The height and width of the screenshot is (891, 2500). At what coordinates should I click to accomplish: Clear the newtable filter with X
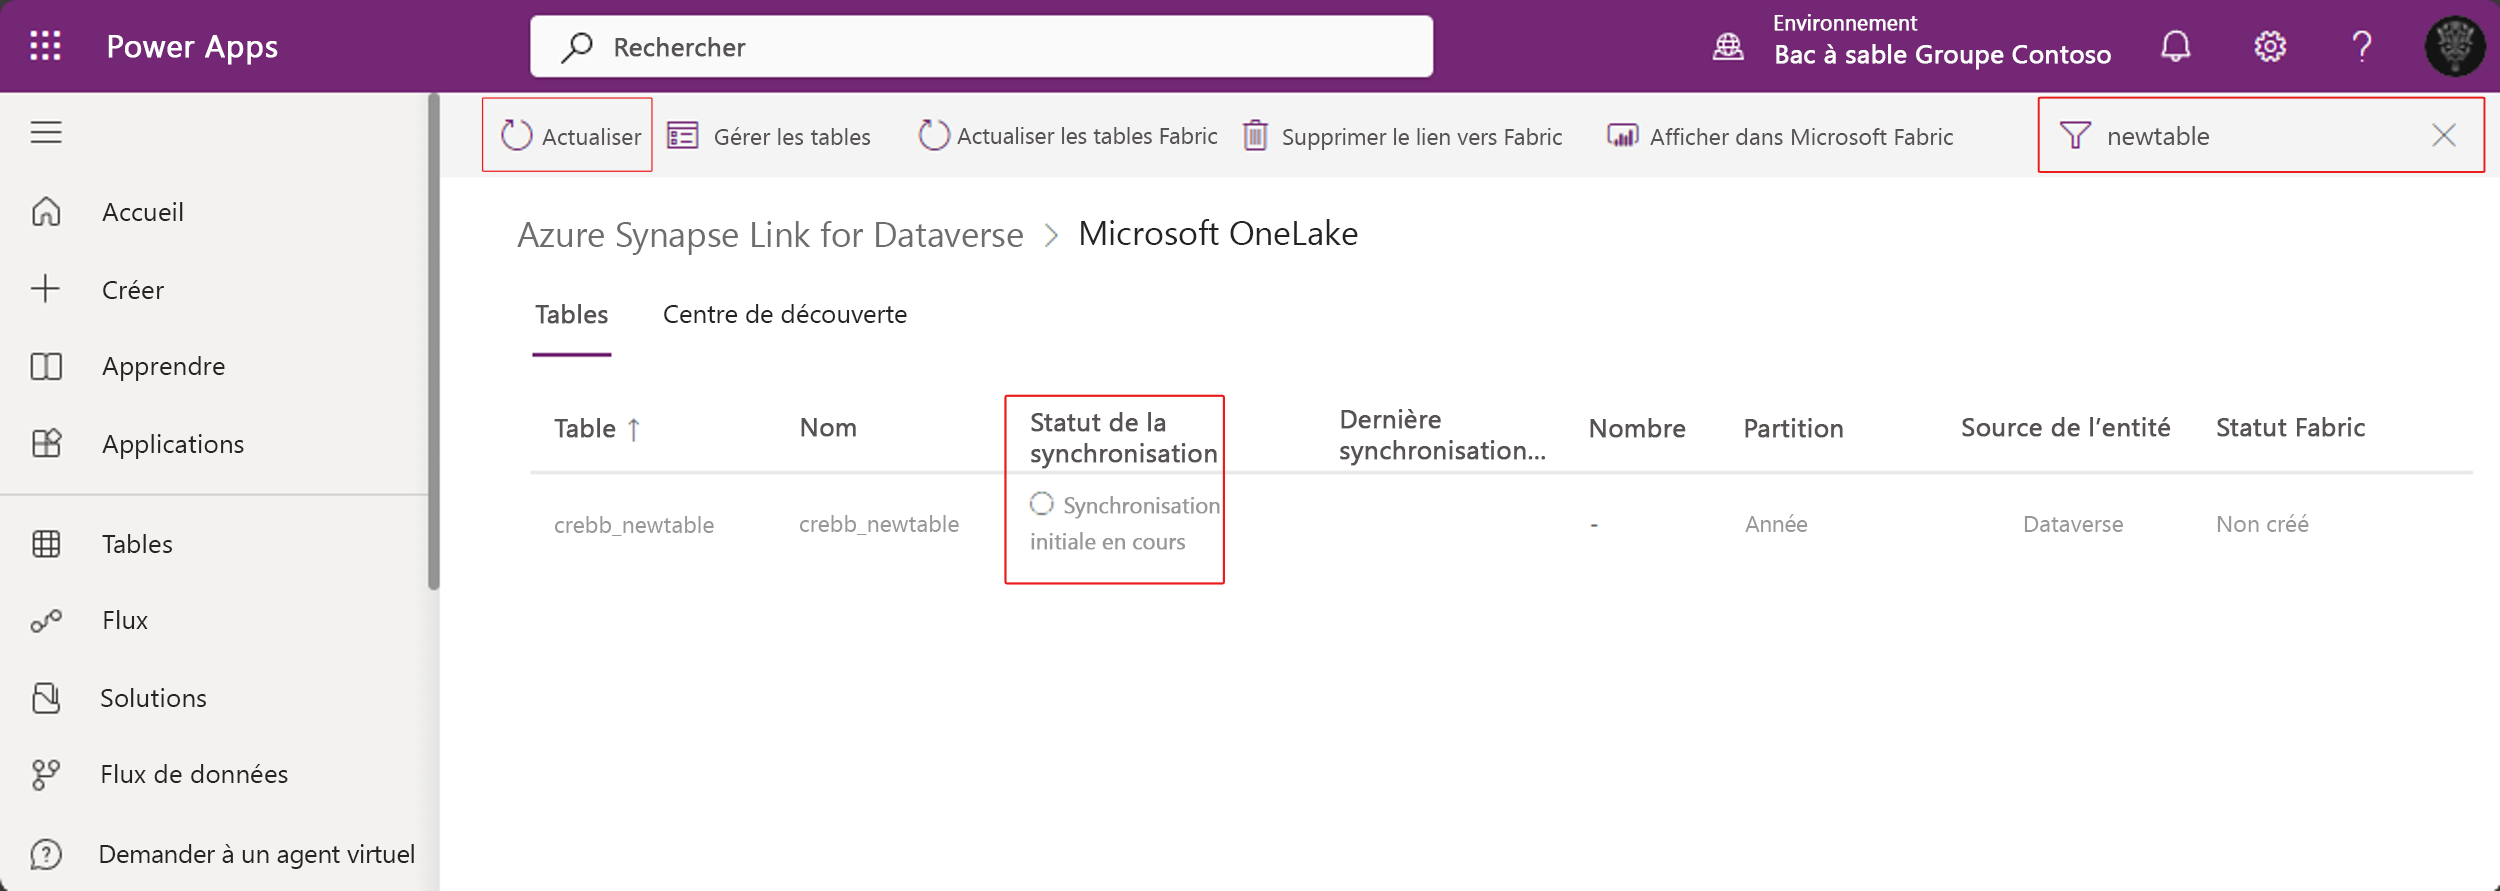pos(2443,135)
